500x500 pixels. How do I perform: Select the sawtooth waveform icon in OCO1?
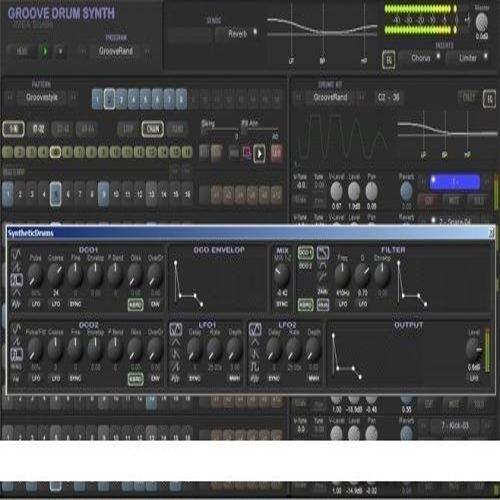(16, 267)
